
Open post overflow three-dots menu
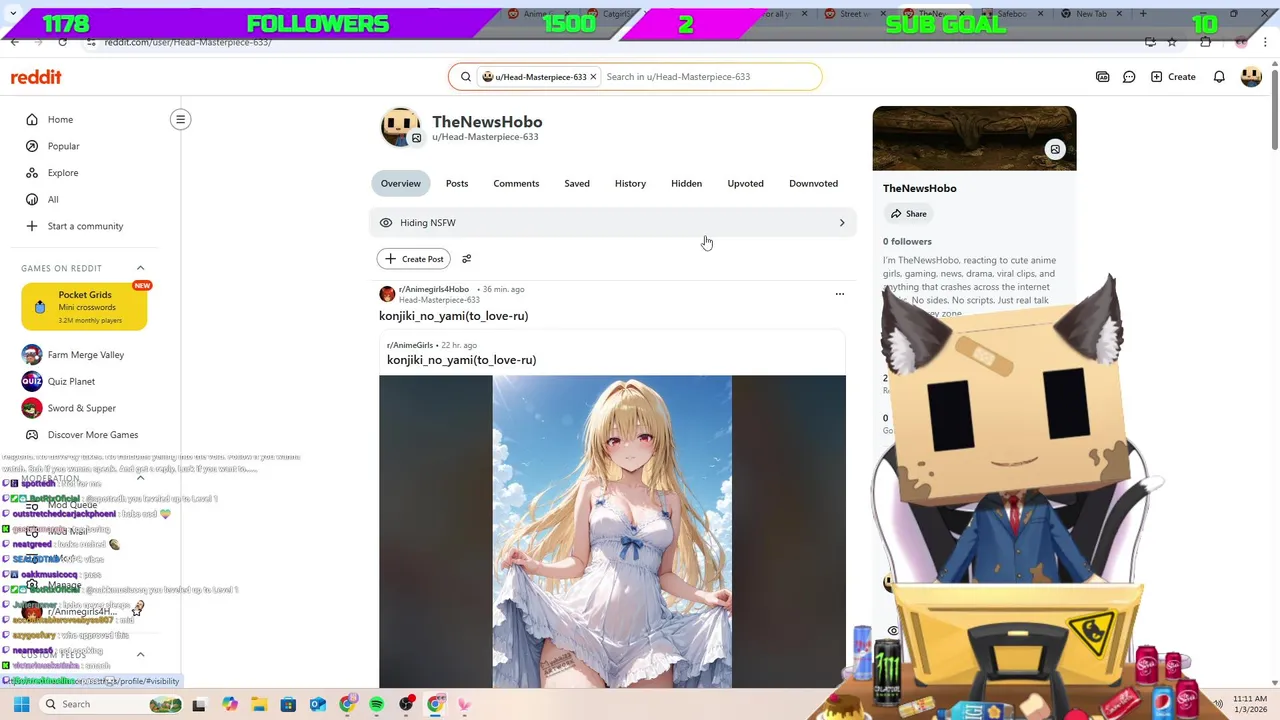(840, 294)
